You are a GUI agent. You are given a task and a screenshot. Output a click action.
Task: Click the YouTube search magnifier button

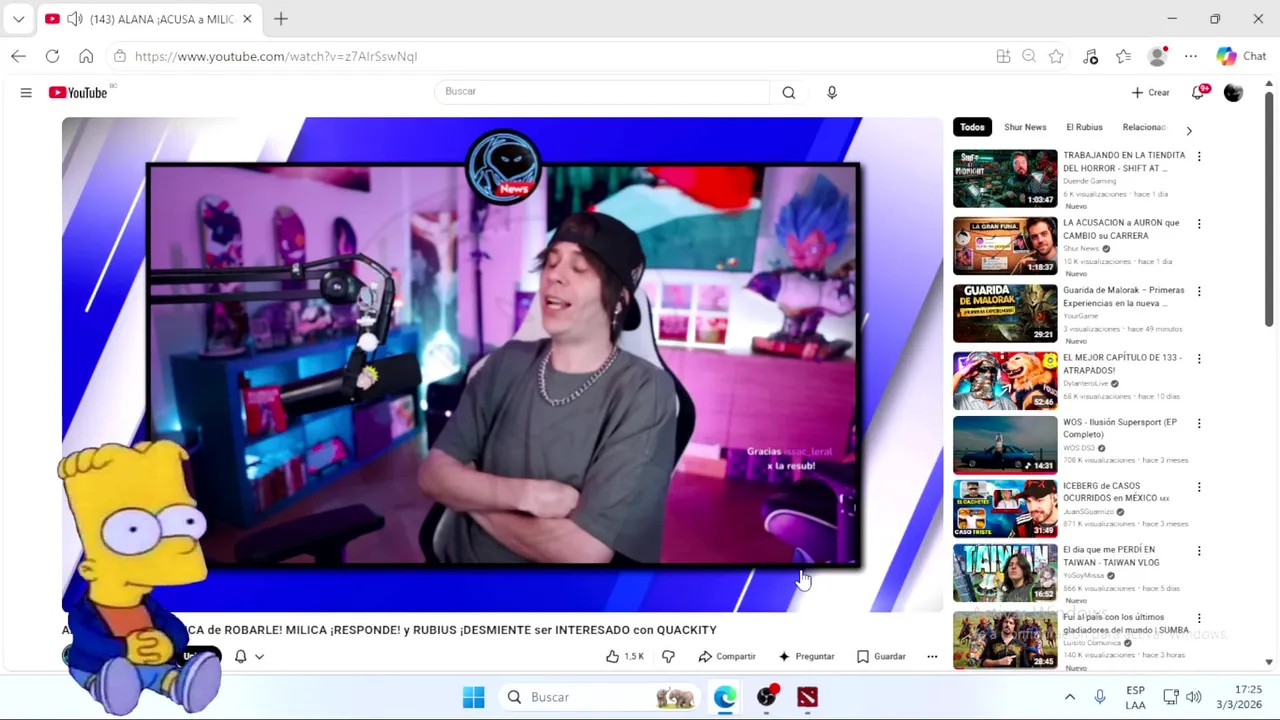789,92
